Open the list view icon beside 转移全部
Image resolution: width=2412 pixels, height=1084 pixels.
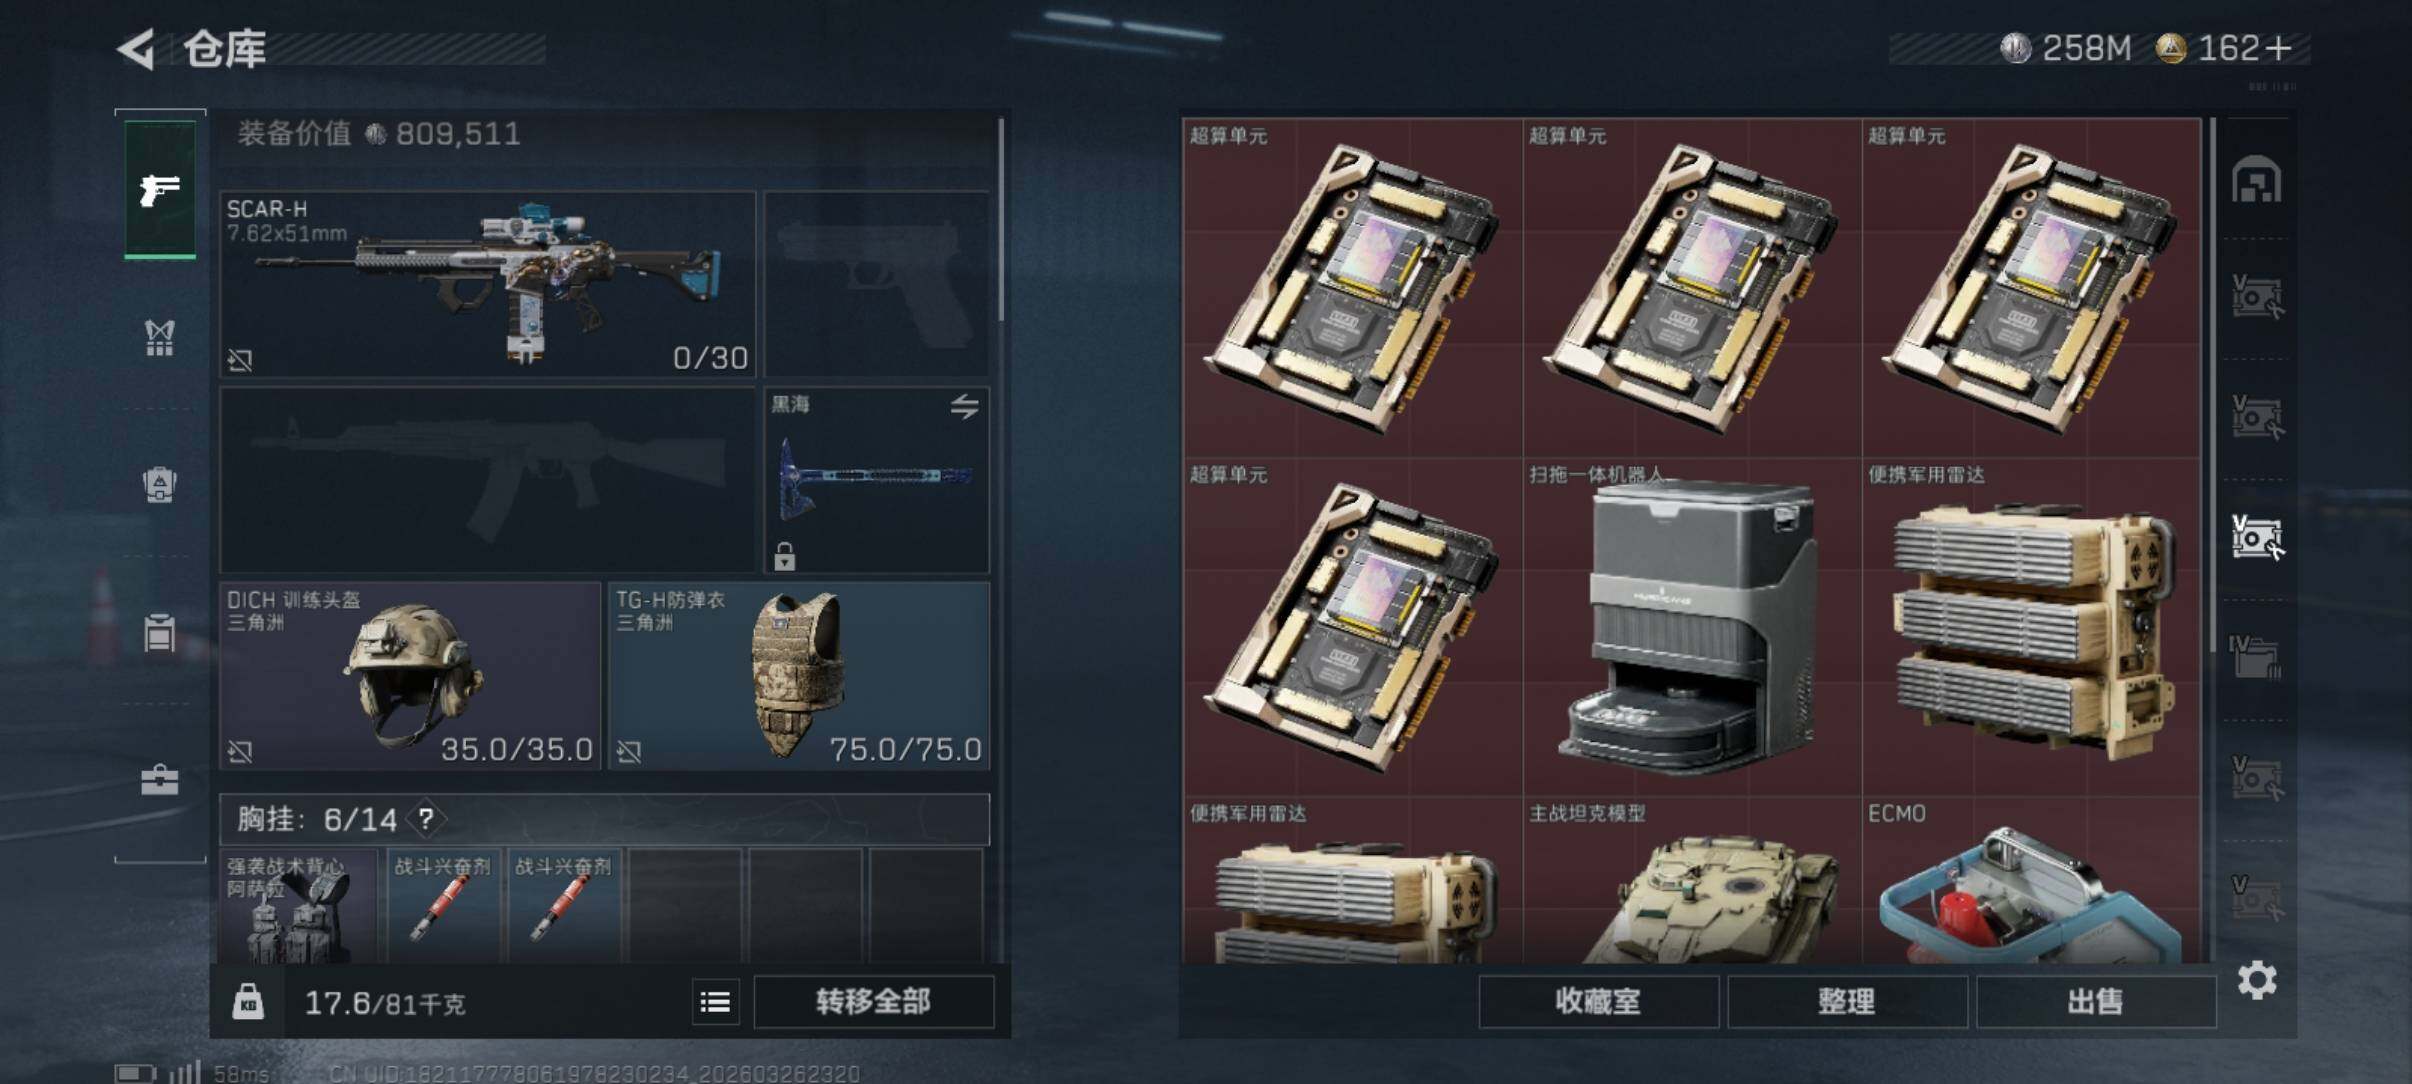click(x=715, y=1001)
